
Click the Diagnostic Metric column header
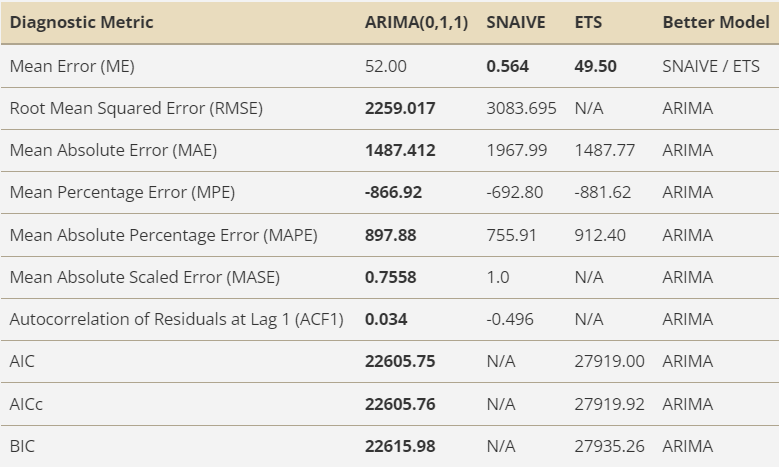point(81,22)
